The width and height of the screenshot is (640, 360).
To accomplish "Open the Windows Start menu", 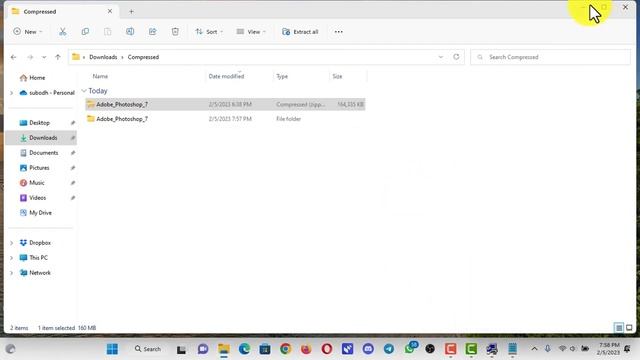I will 112,349.
